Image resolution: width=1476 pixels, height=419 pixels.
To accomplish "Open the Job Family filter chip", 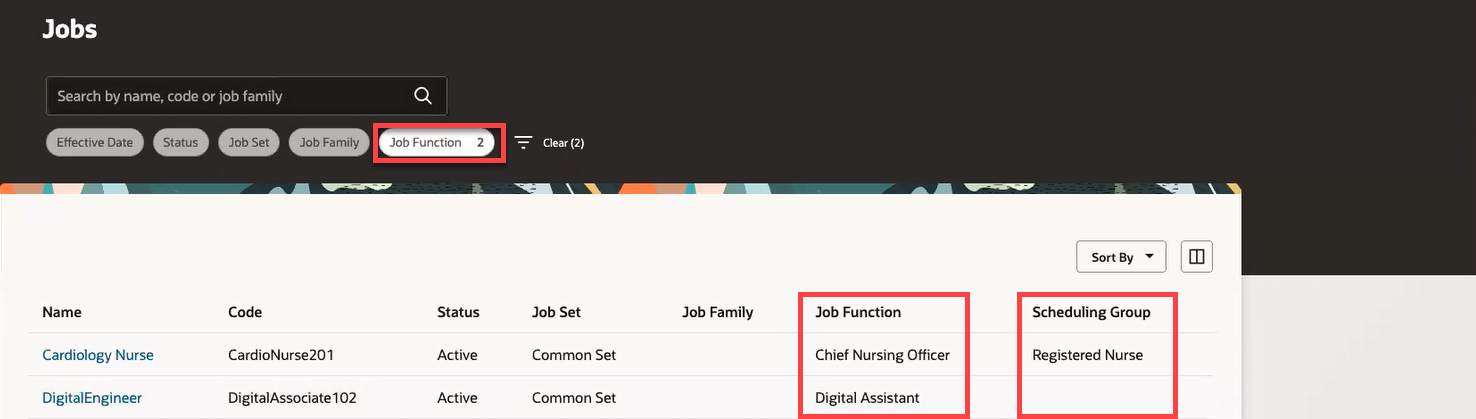I will 330,143.
